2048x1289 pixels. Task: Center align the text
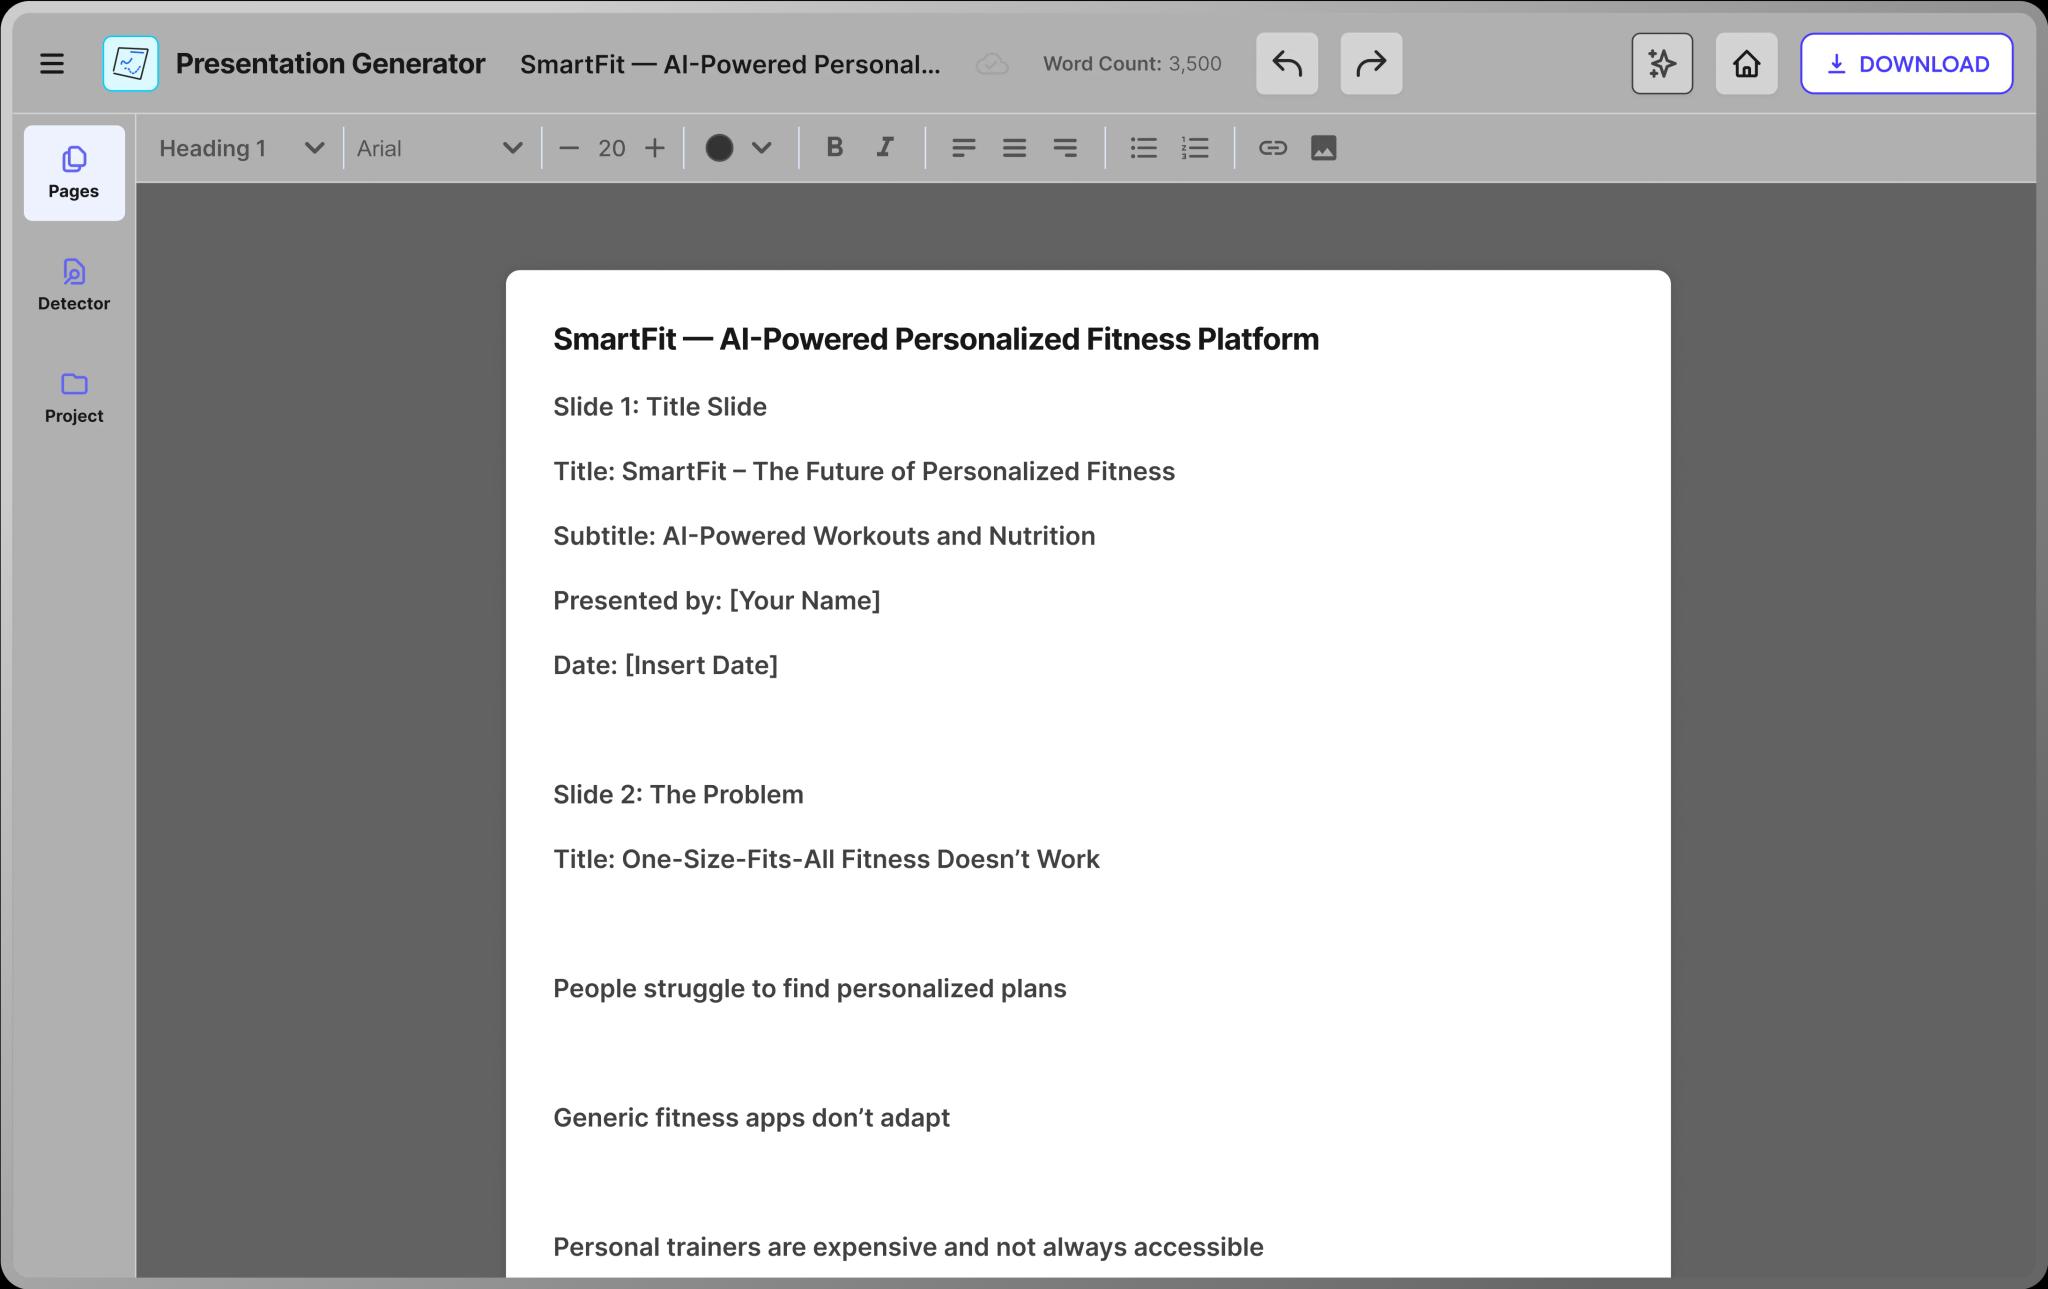click(x=1014, y=148)
